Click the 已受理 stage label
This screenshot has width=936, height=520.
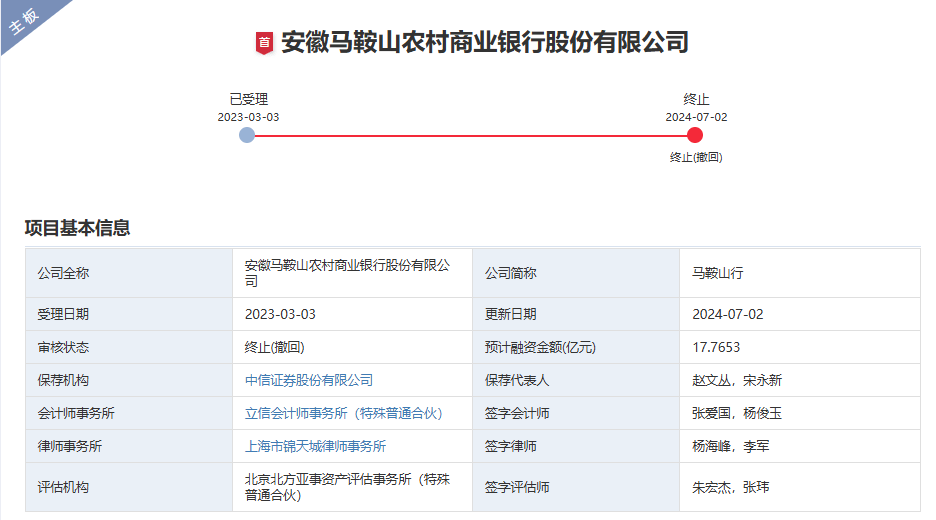coord(248,99)
